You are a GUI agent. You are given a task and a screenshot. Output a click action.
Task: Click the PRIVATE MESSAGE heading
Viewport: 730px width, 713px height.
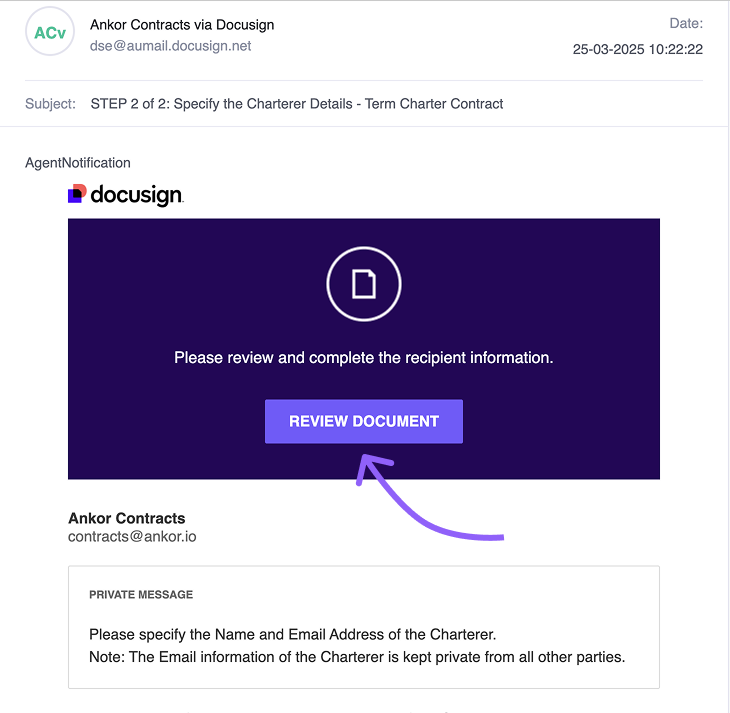click(x=141, y=594)
